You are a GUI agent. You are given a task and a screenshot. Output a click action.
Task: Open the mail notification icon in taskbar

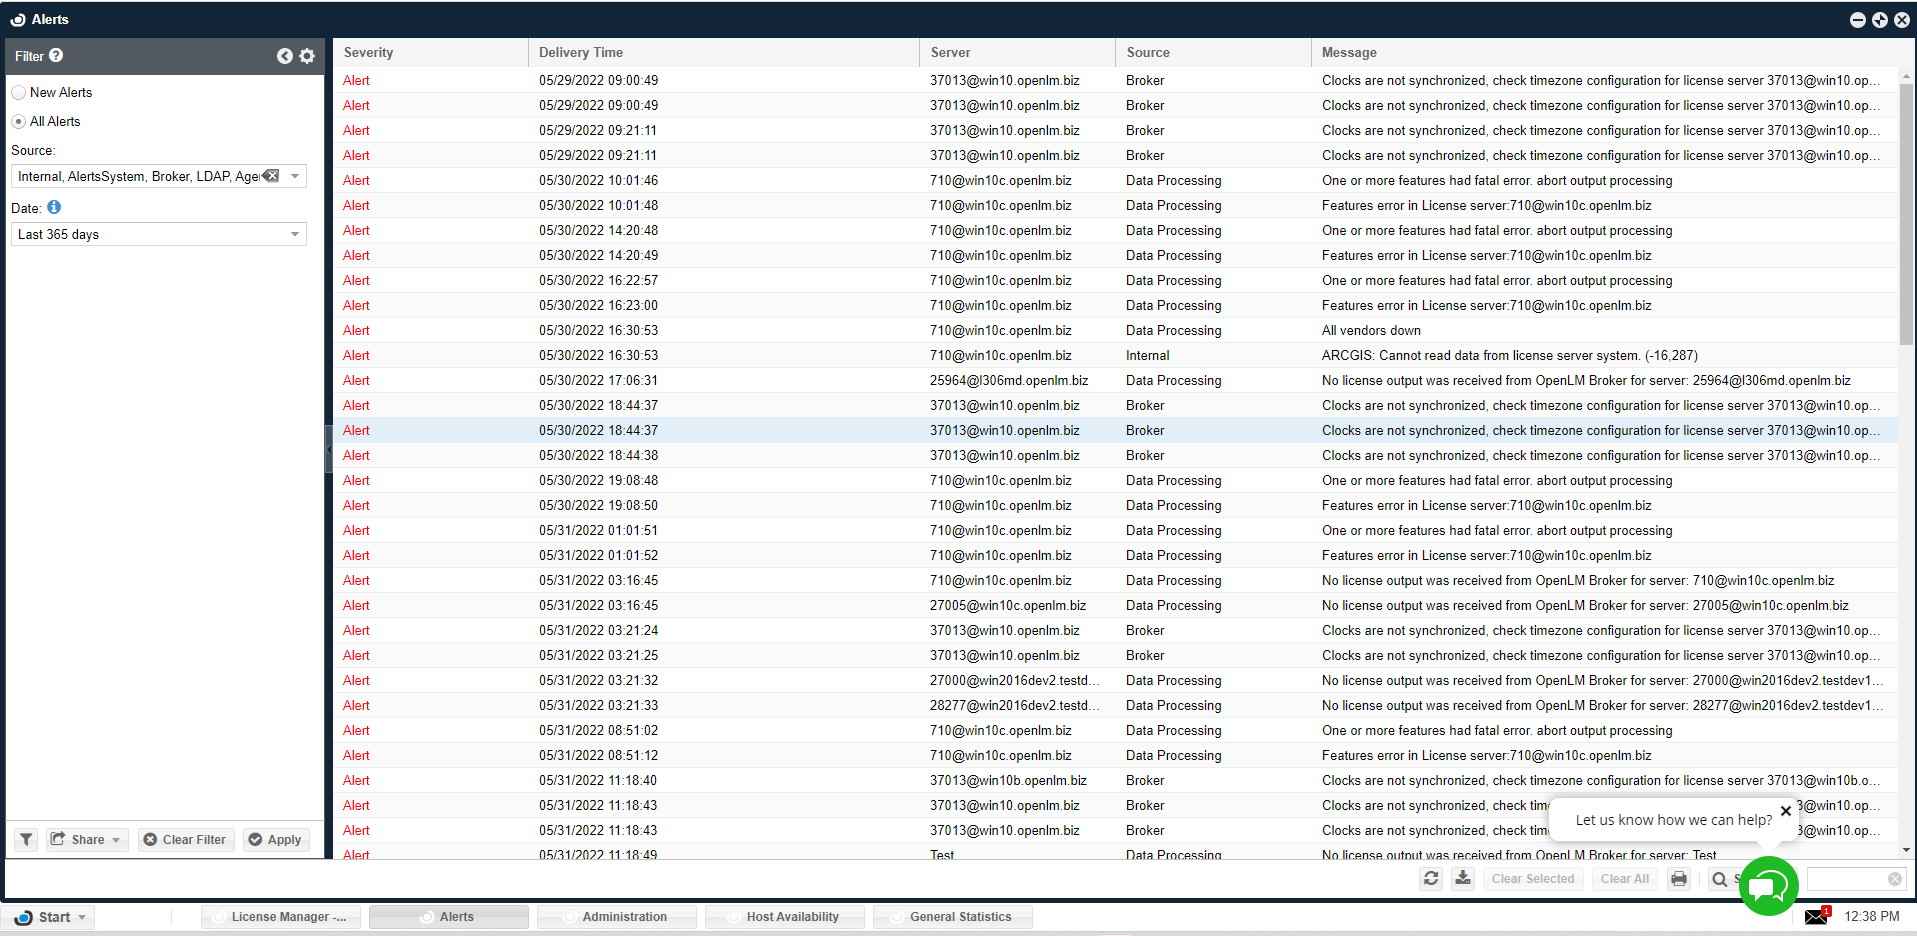tap(1816, 916)
